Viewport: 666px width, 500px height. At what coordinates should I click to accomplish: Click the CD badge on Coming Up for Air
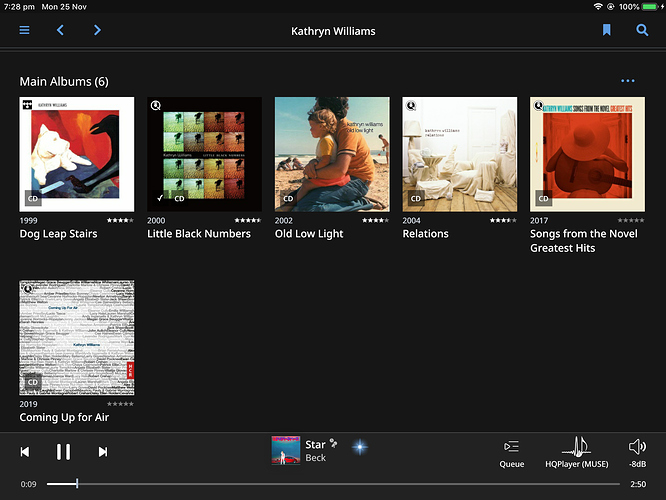pyautogui.click(x=33, y=382)
